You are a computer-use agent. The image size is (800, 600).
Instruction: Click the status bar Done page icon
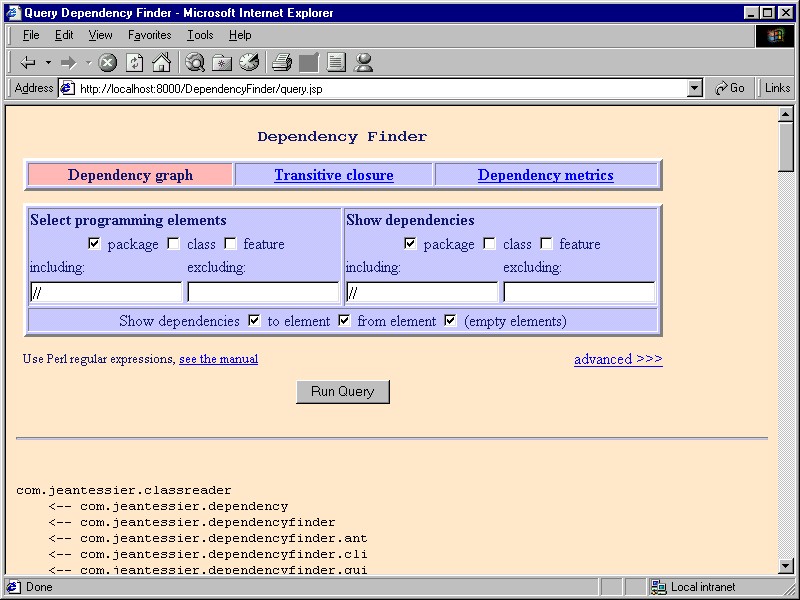13,587
